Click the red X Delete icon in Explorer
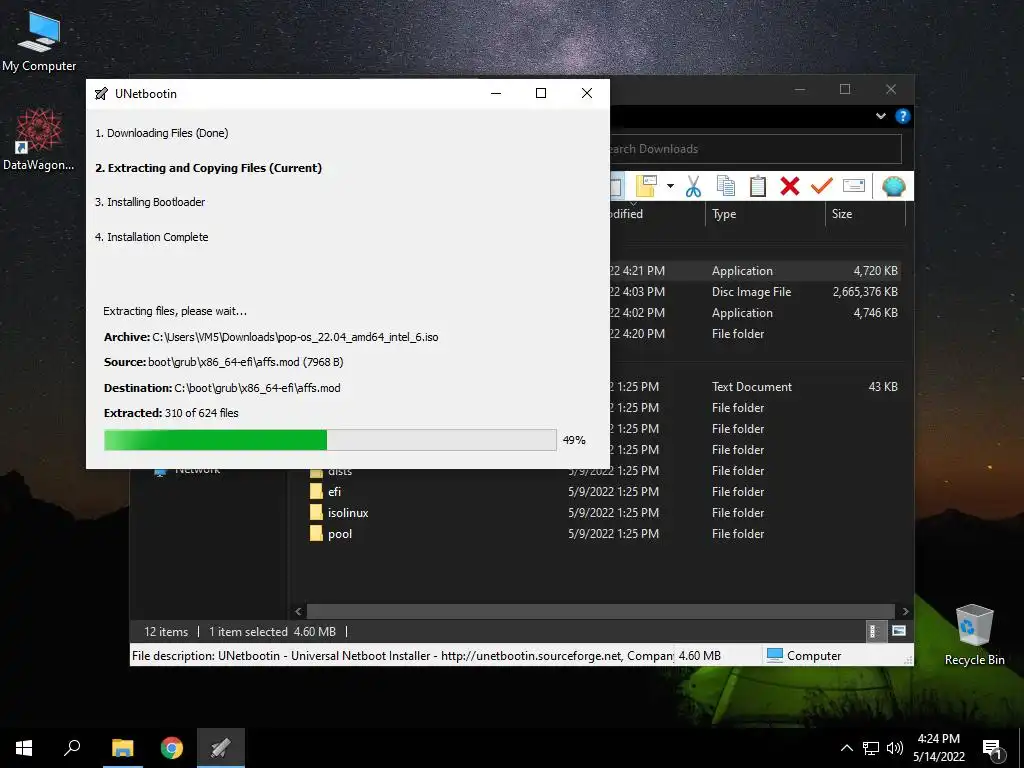The image size is (1024, 768). click(790, 187)
